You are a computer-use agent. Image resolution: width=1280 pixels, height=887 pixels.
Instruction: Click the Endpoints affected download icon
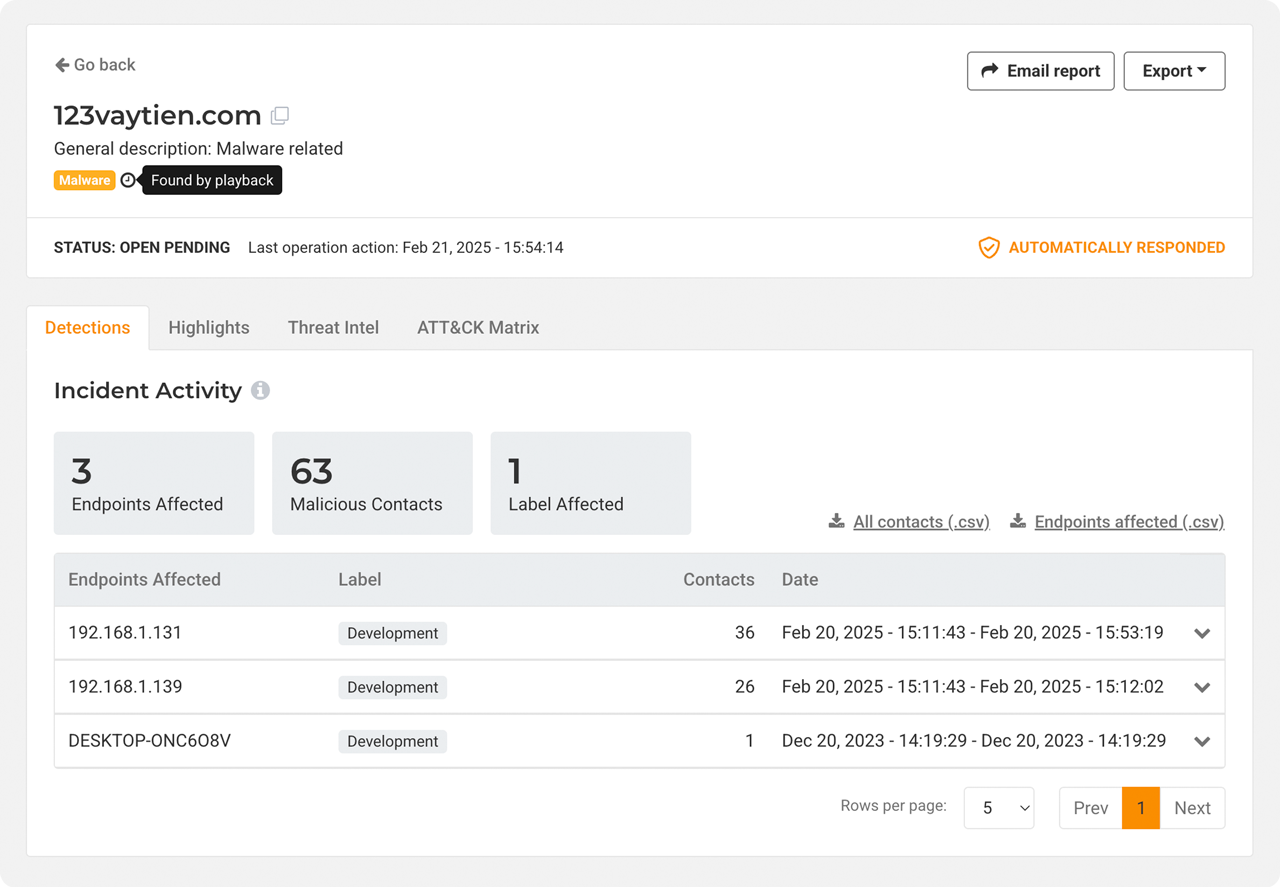(1018, 521)
